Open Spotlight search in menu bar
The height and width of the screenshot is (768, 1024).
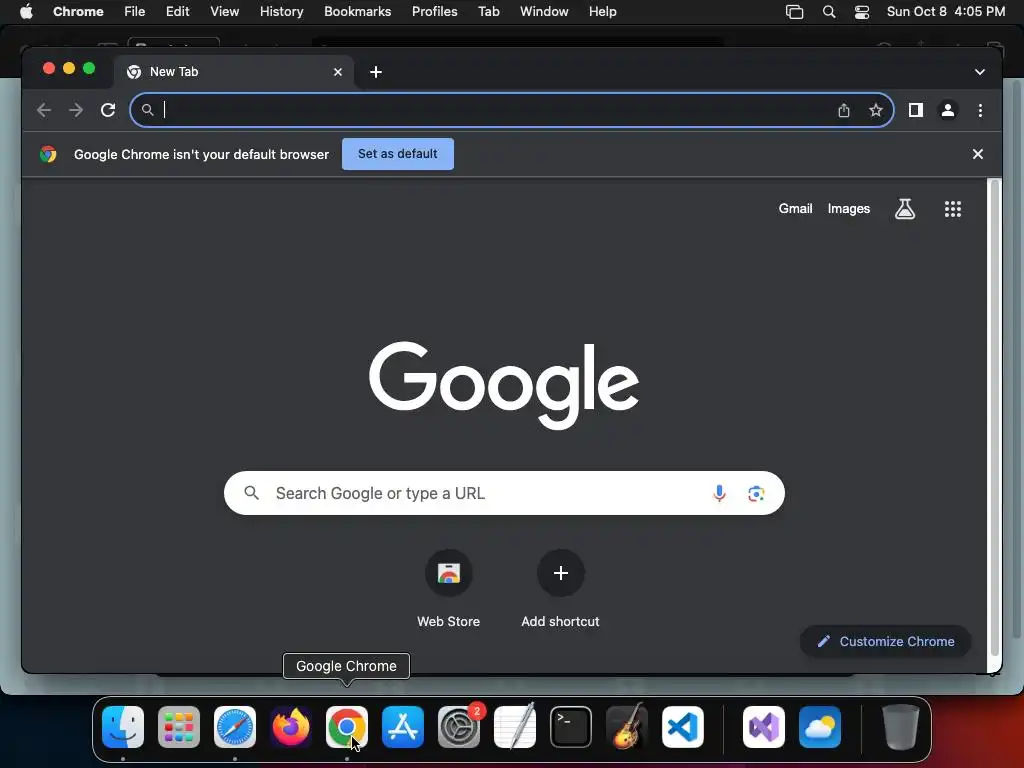click(829, 12)
